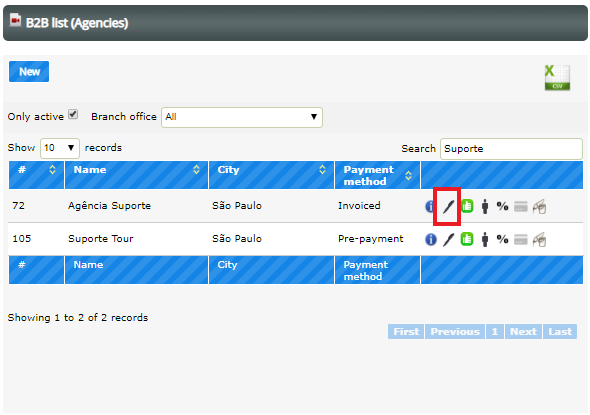The width and height of the screenshot is (590, 415).
Task: Click the New button
Action: [29, 71]
